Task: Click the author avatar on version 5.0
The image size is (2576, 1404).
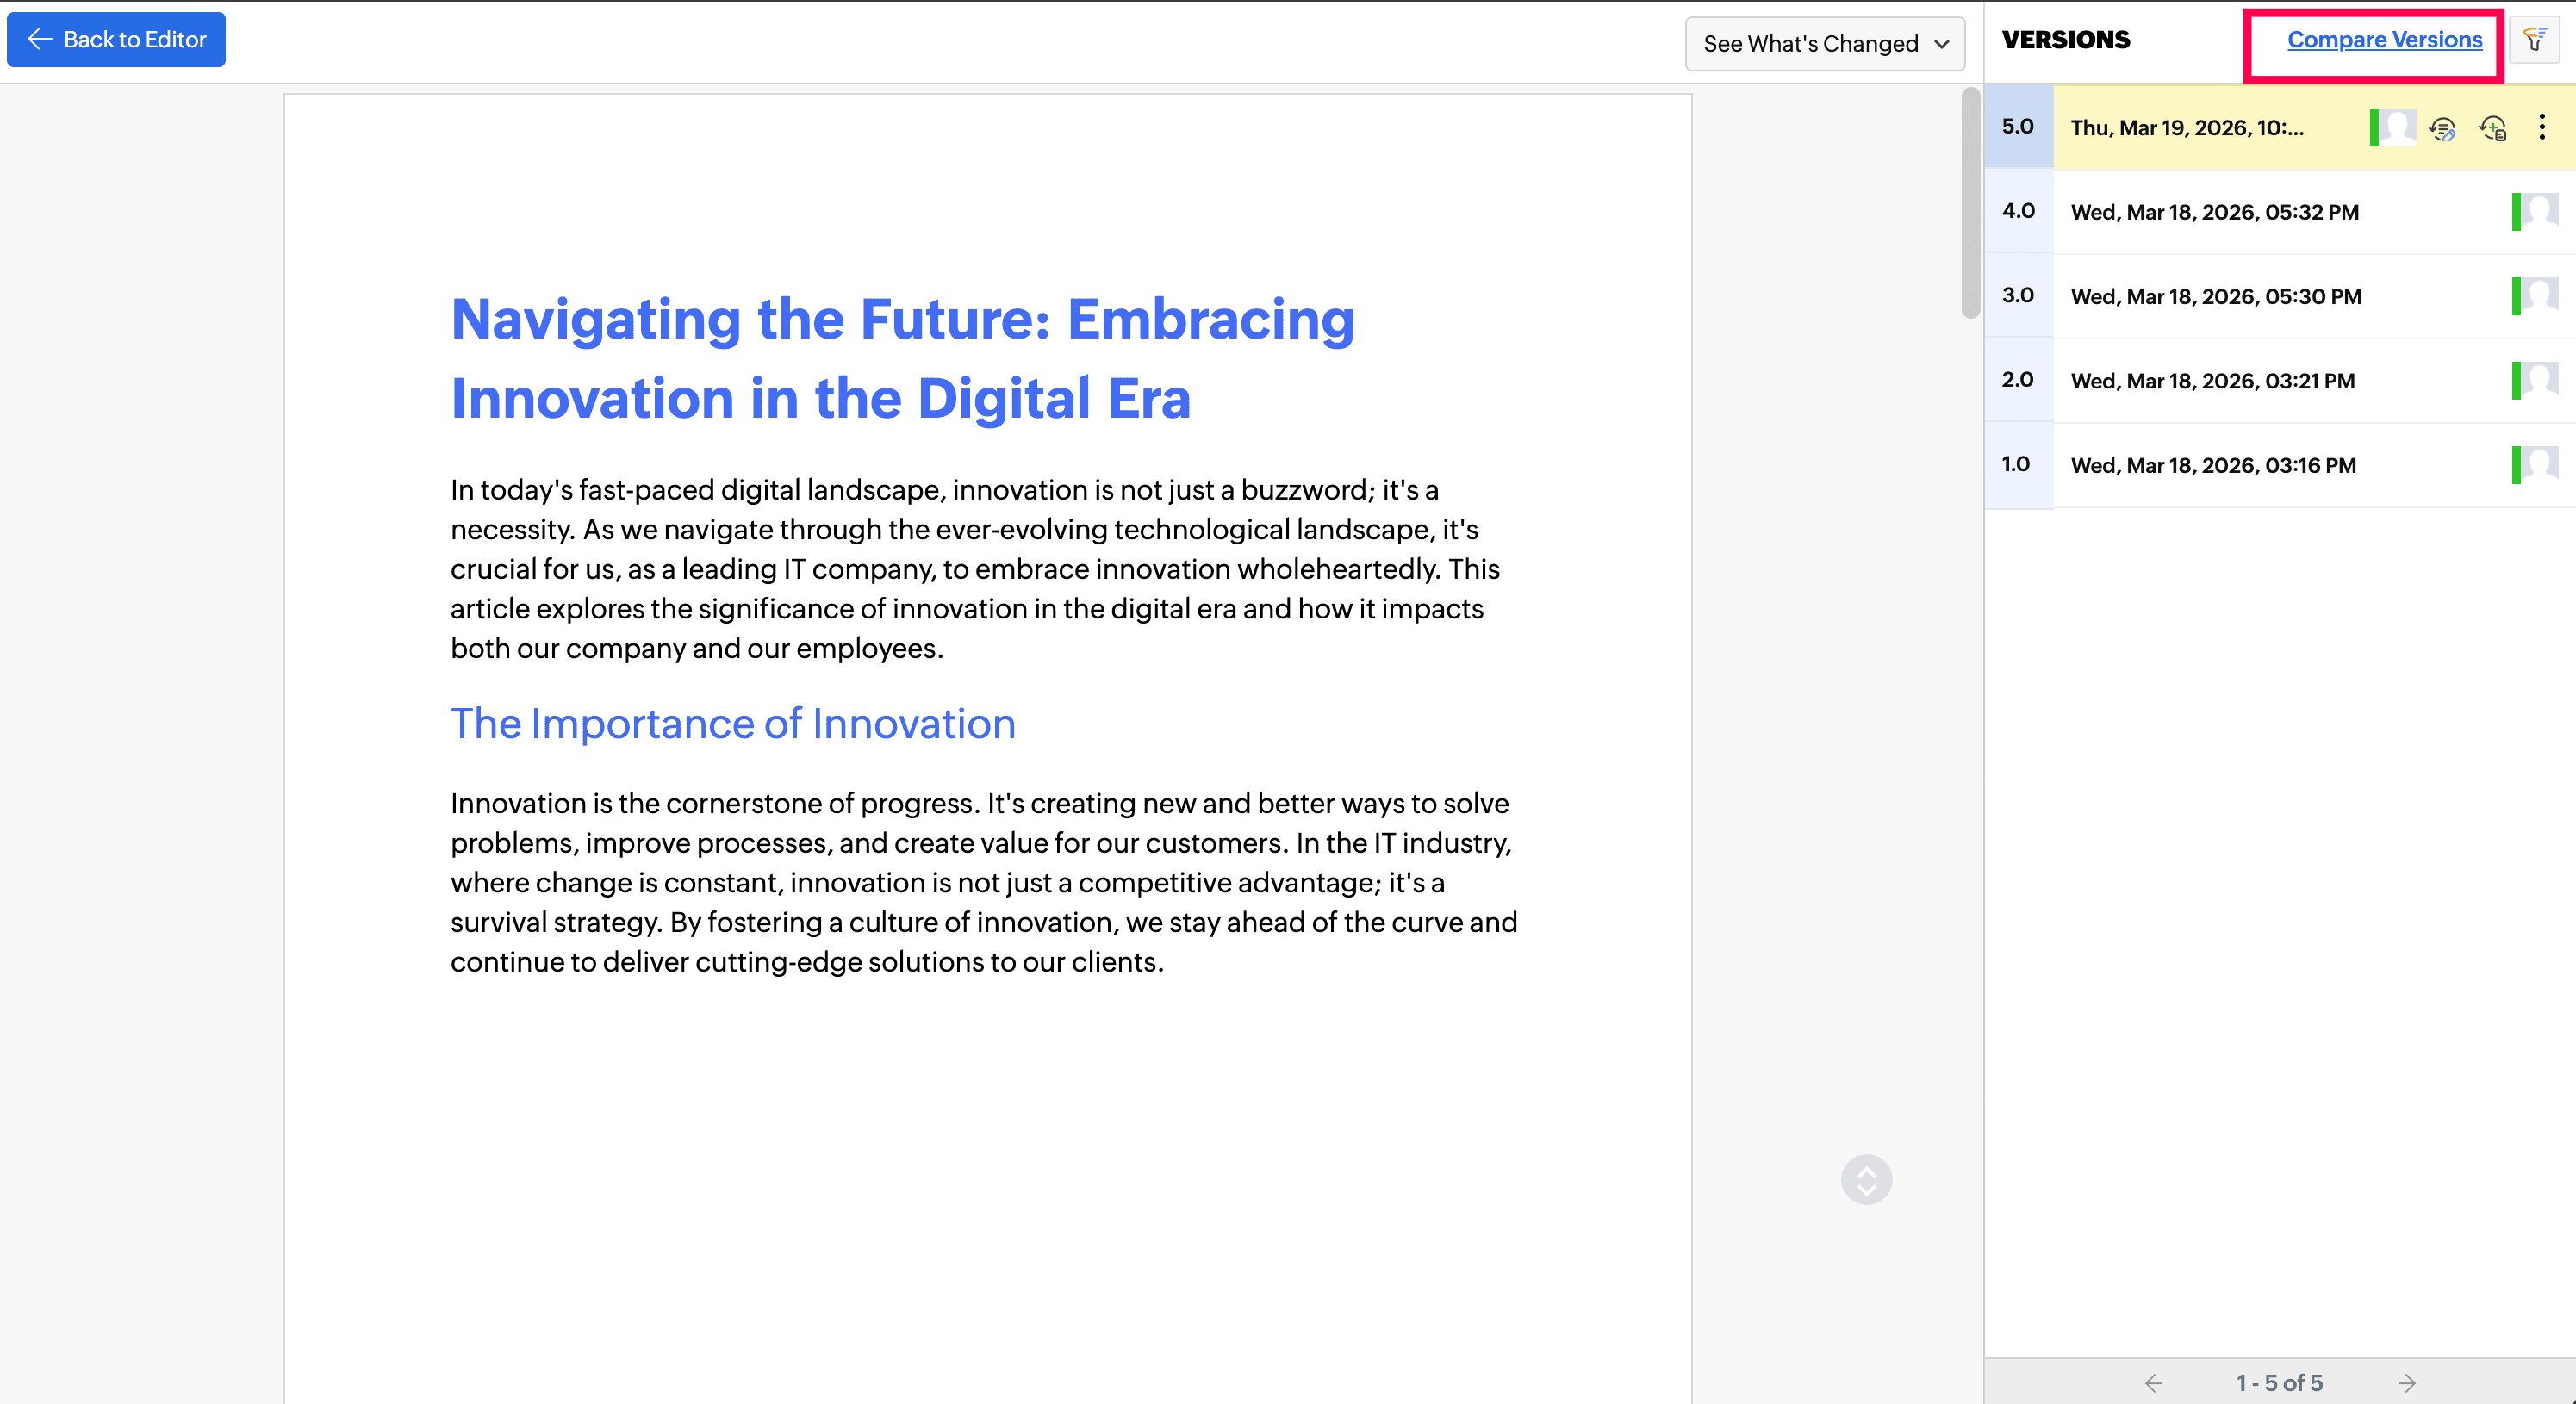Action: click(x=2396, y=128)
